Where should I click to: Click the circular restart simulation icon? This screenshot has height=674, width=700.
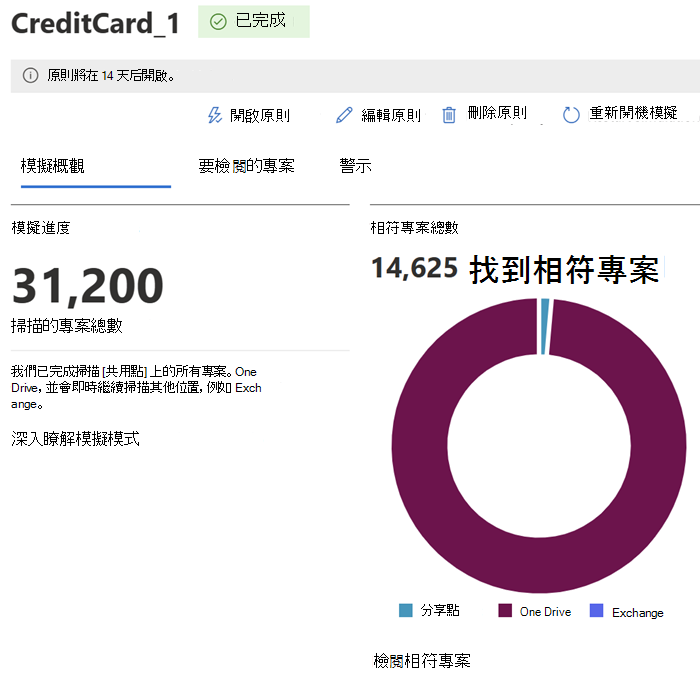(571, 115)
